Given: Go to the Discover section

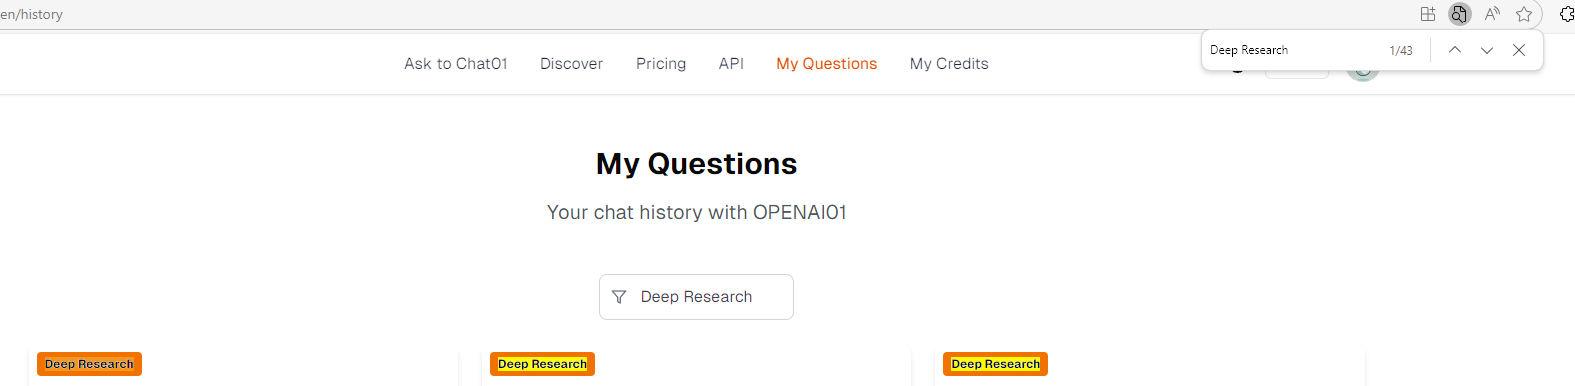Looking at the screenshot, I should click(x=572, y=64).
